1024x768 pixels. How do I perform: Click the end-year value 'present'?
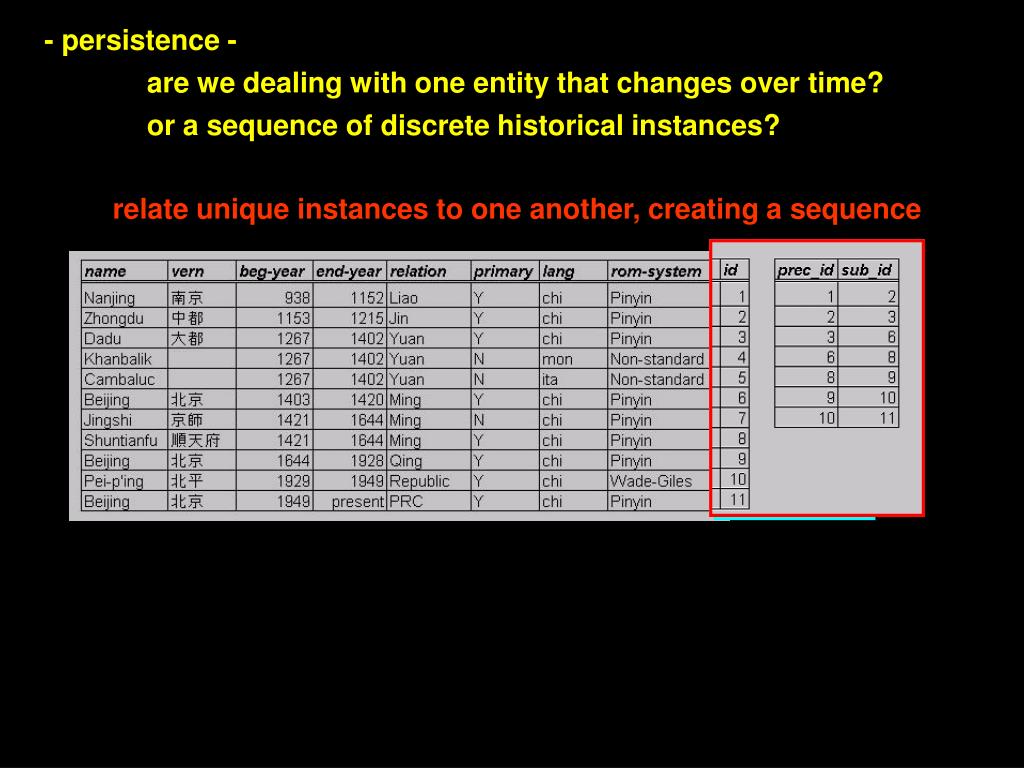tap(358, 502)
